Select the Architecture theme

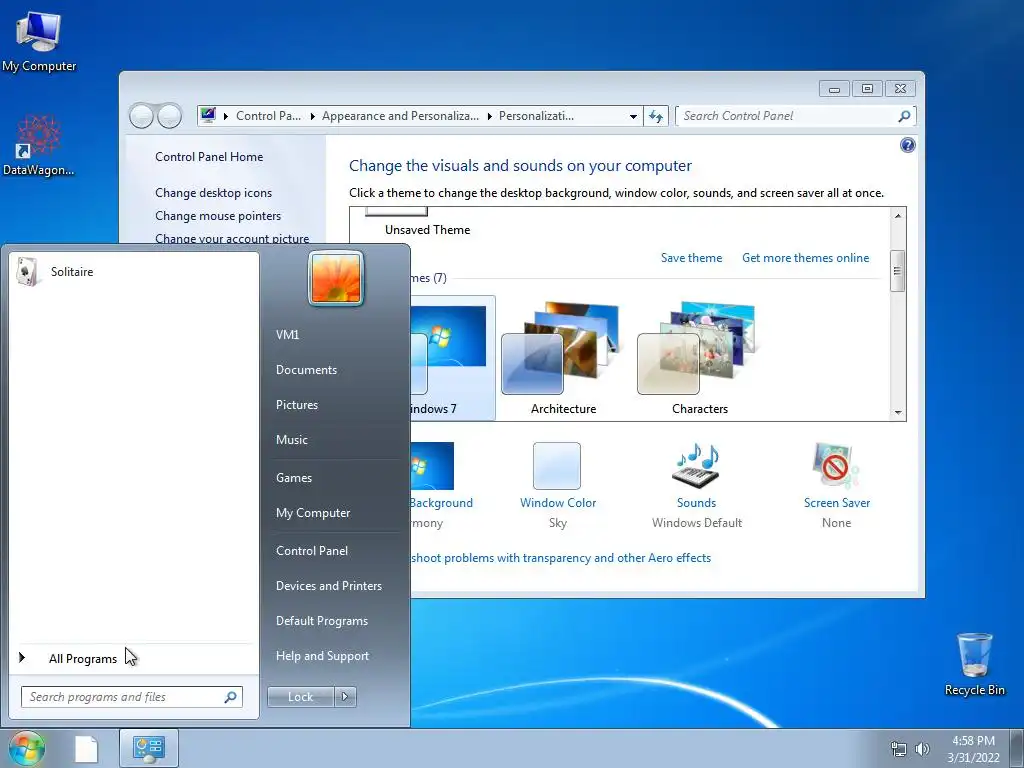[563, 358]
